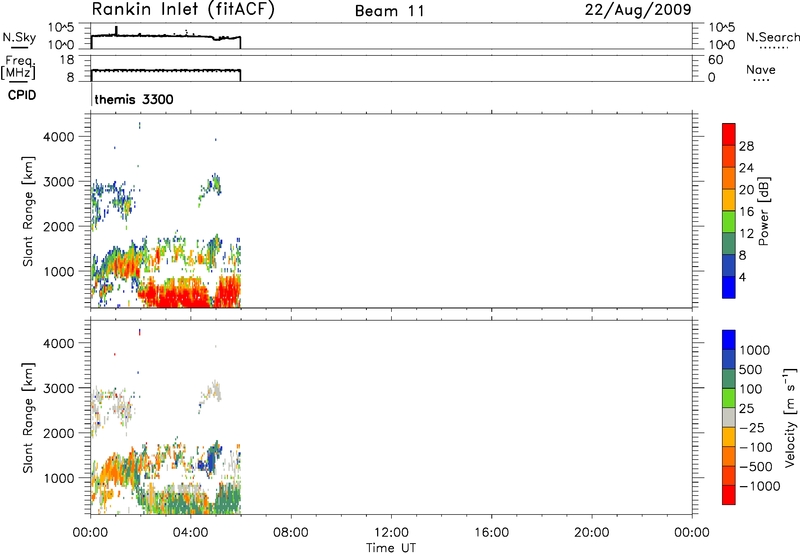Click the '18' frequency axis tick label

pyautogui.click(x=67, y=60)
